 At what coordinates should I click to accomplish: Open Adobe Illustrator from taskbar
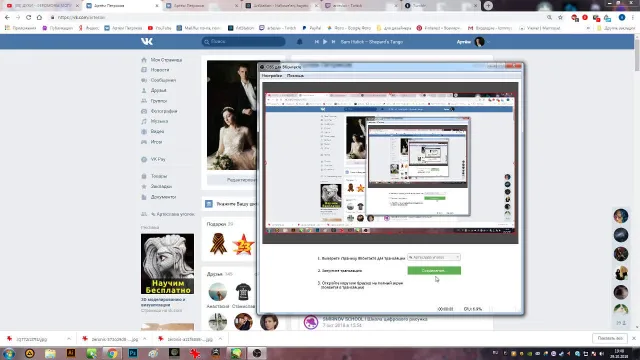click(x=71, y=353)
